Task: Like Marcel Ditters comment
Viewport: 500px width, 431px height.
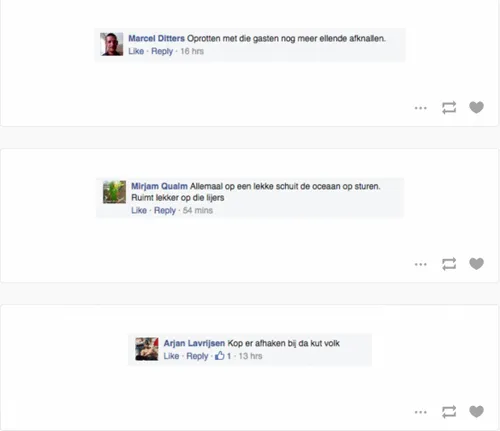Action: coord(136,51)
